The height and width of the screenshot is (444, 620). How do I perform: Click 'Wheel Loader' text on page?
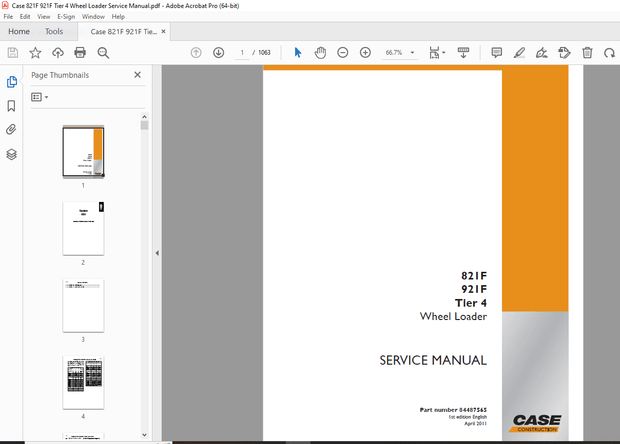pyautogui.click(x=453, y=316)
